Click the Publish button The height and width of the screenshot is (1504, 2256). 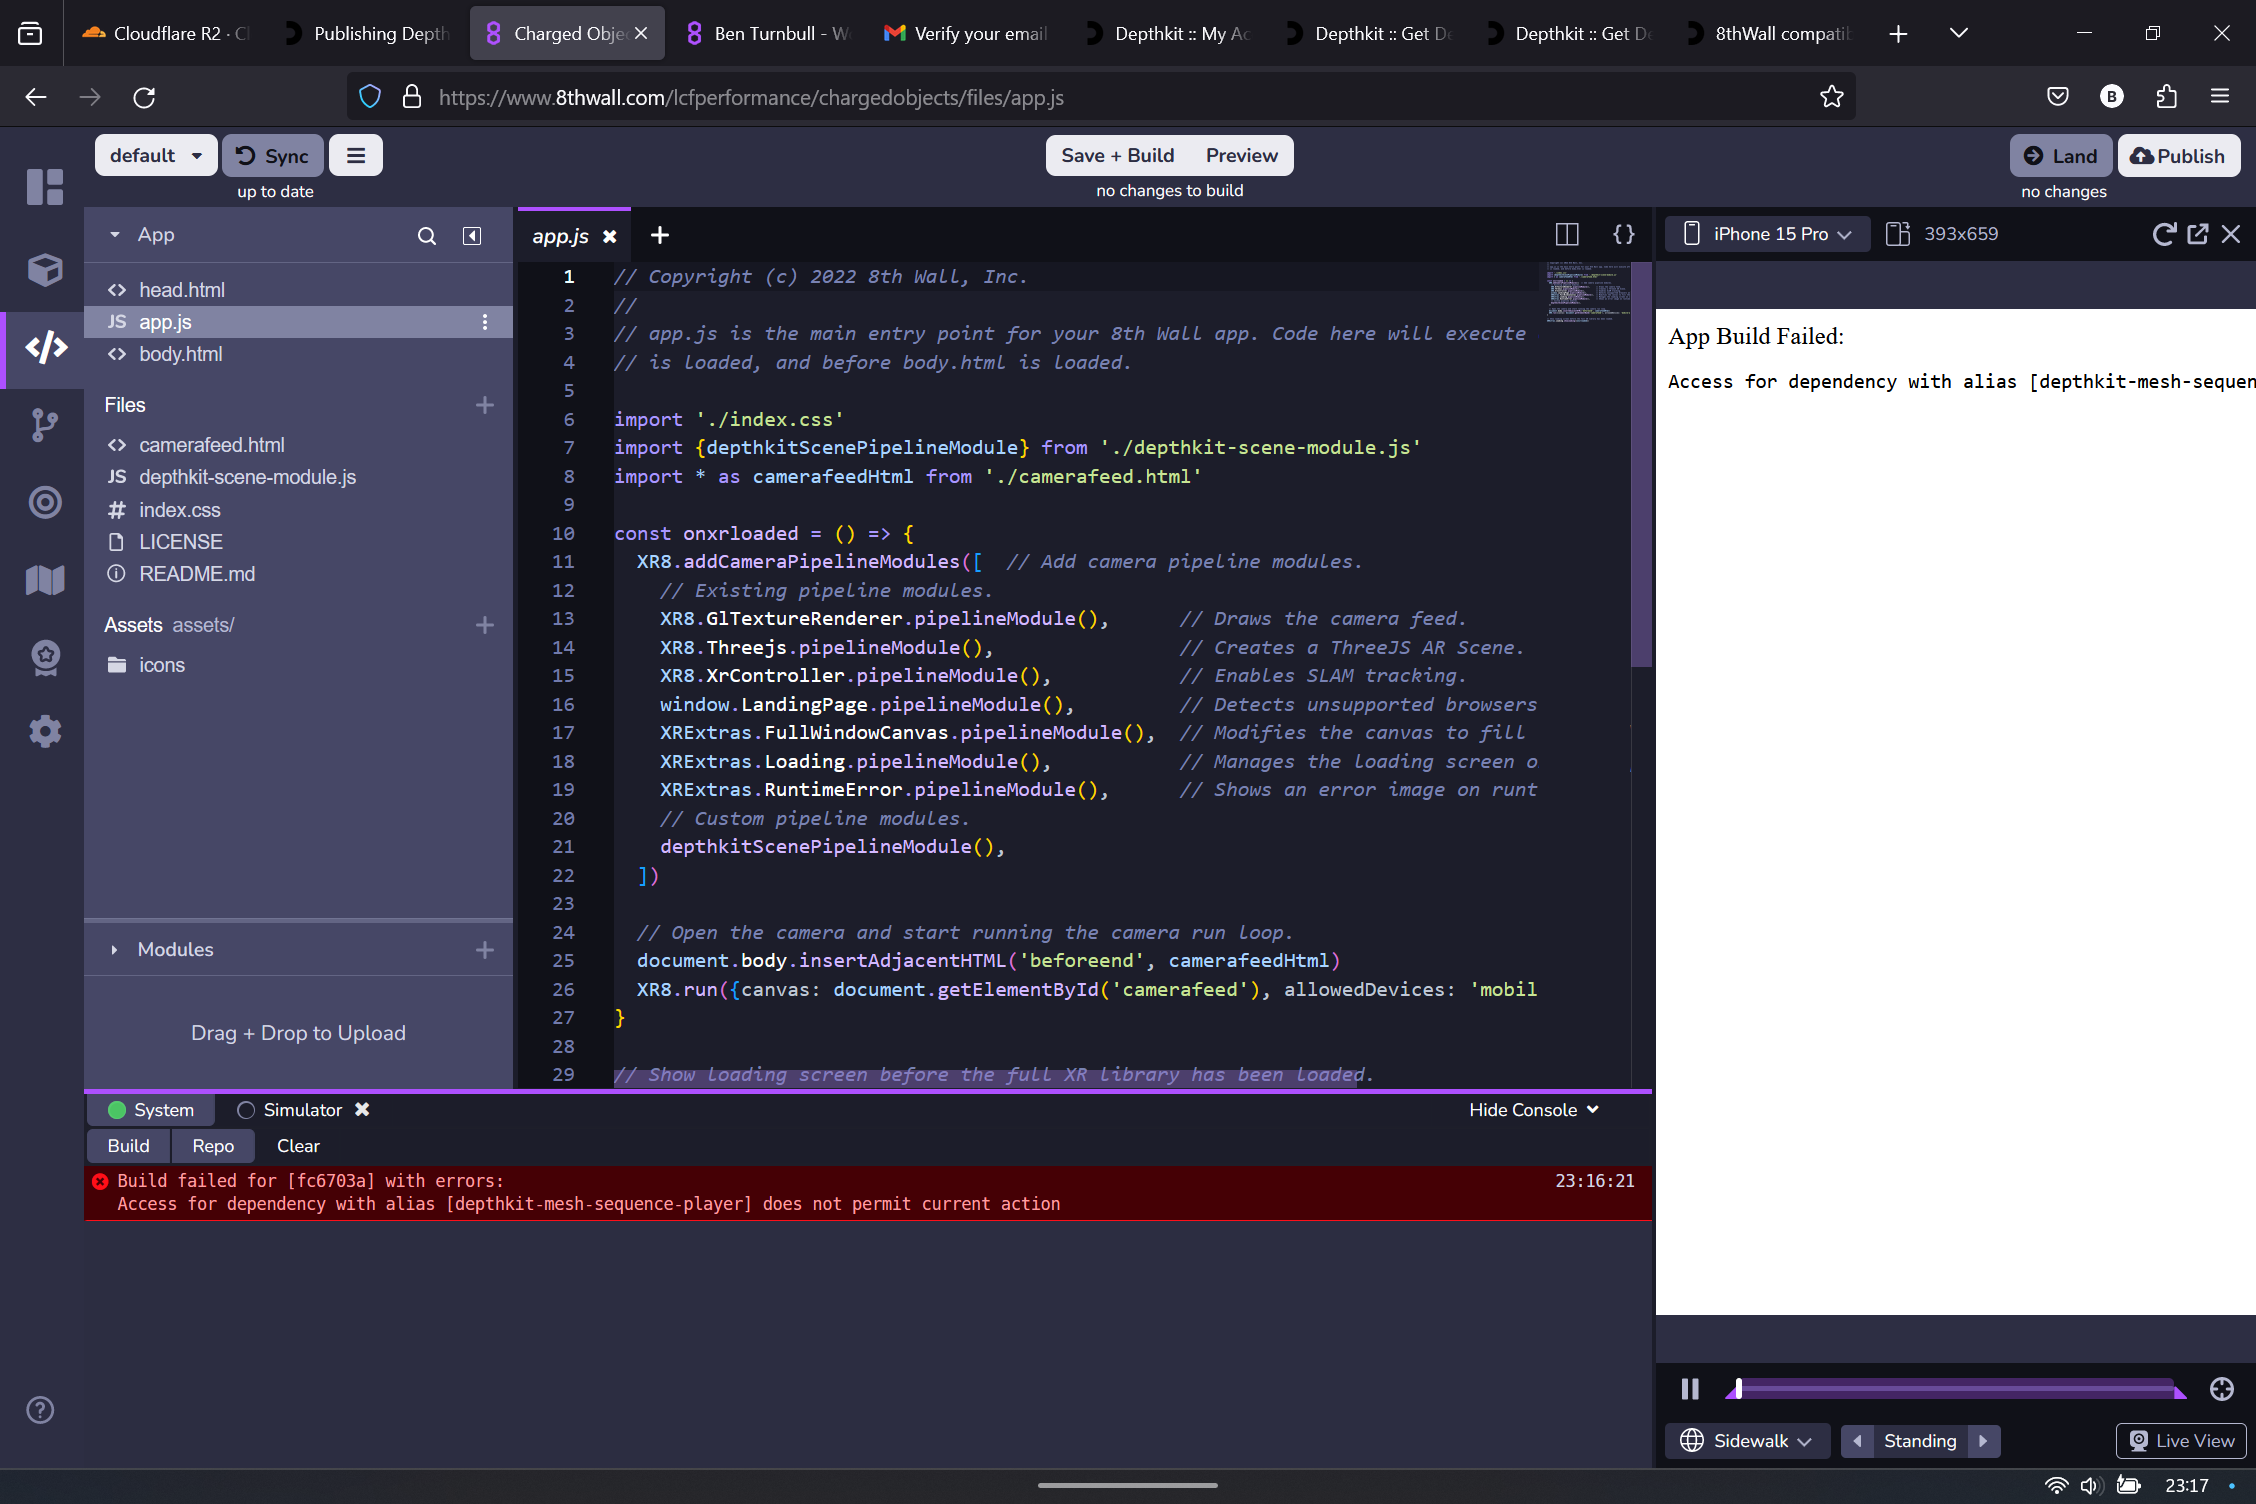coord(2178,156)
